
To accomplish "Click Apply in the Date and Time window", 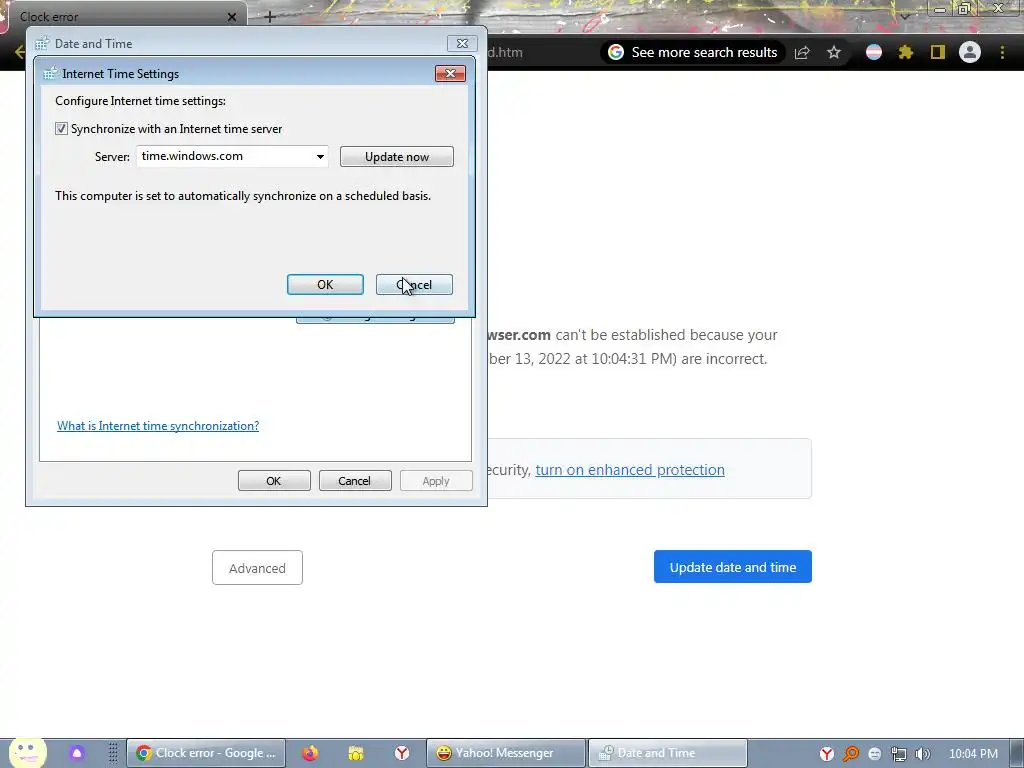I will (436, 481).
